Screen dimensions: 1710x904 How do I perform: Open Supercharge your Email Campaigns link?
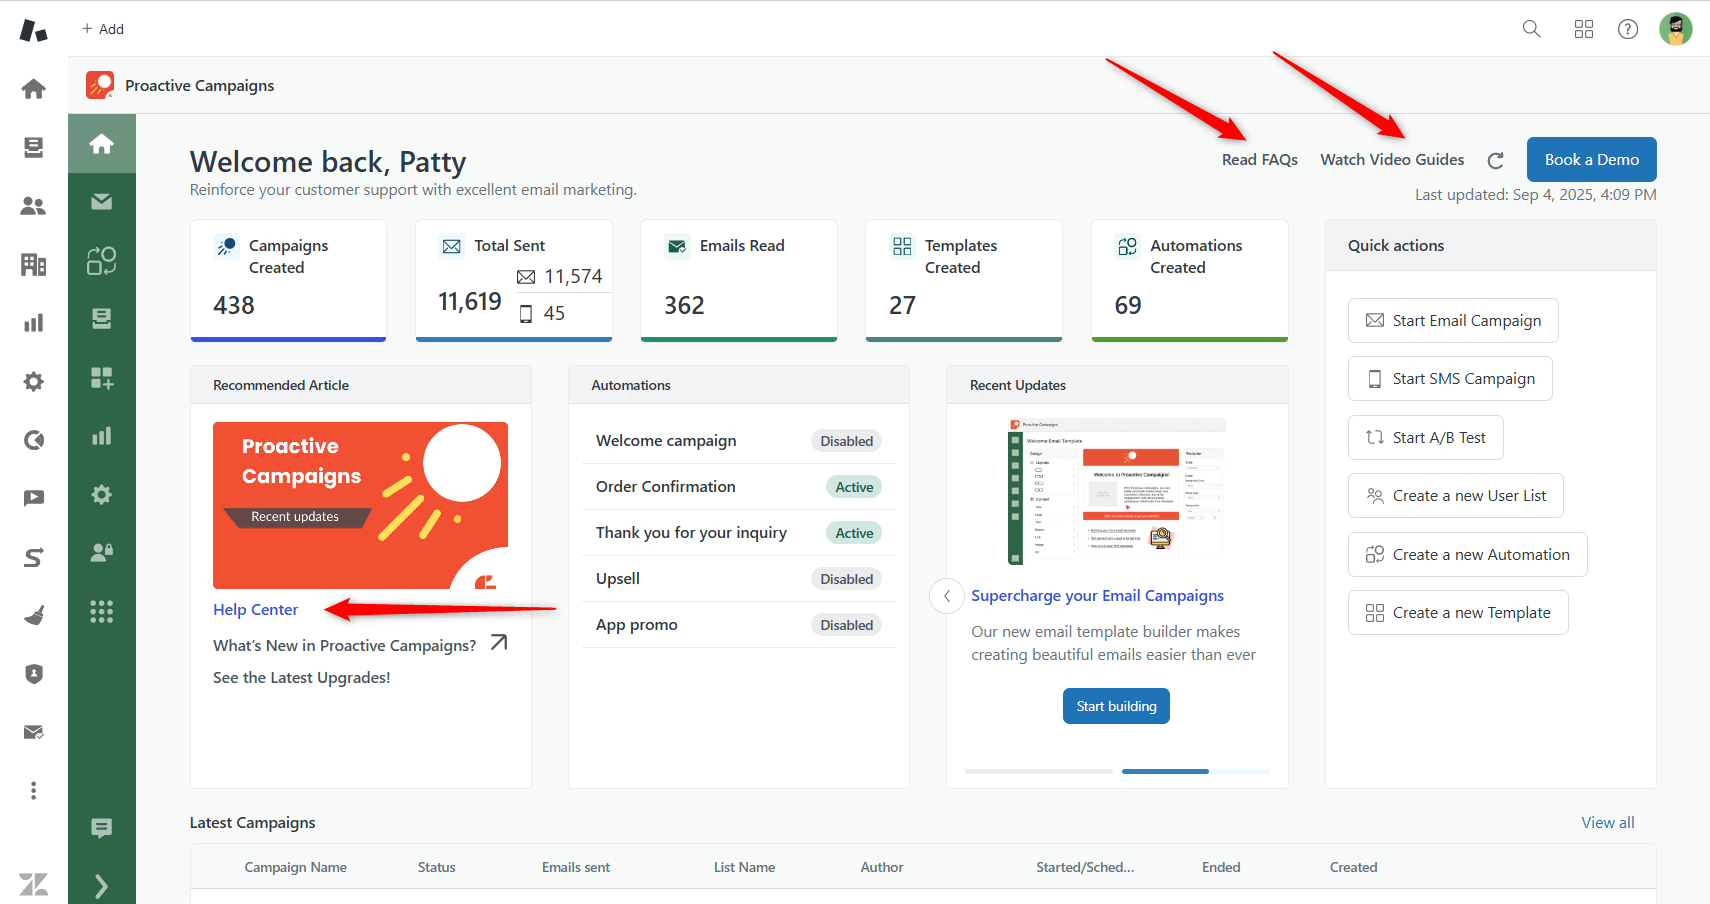[x=1097, y=596]
